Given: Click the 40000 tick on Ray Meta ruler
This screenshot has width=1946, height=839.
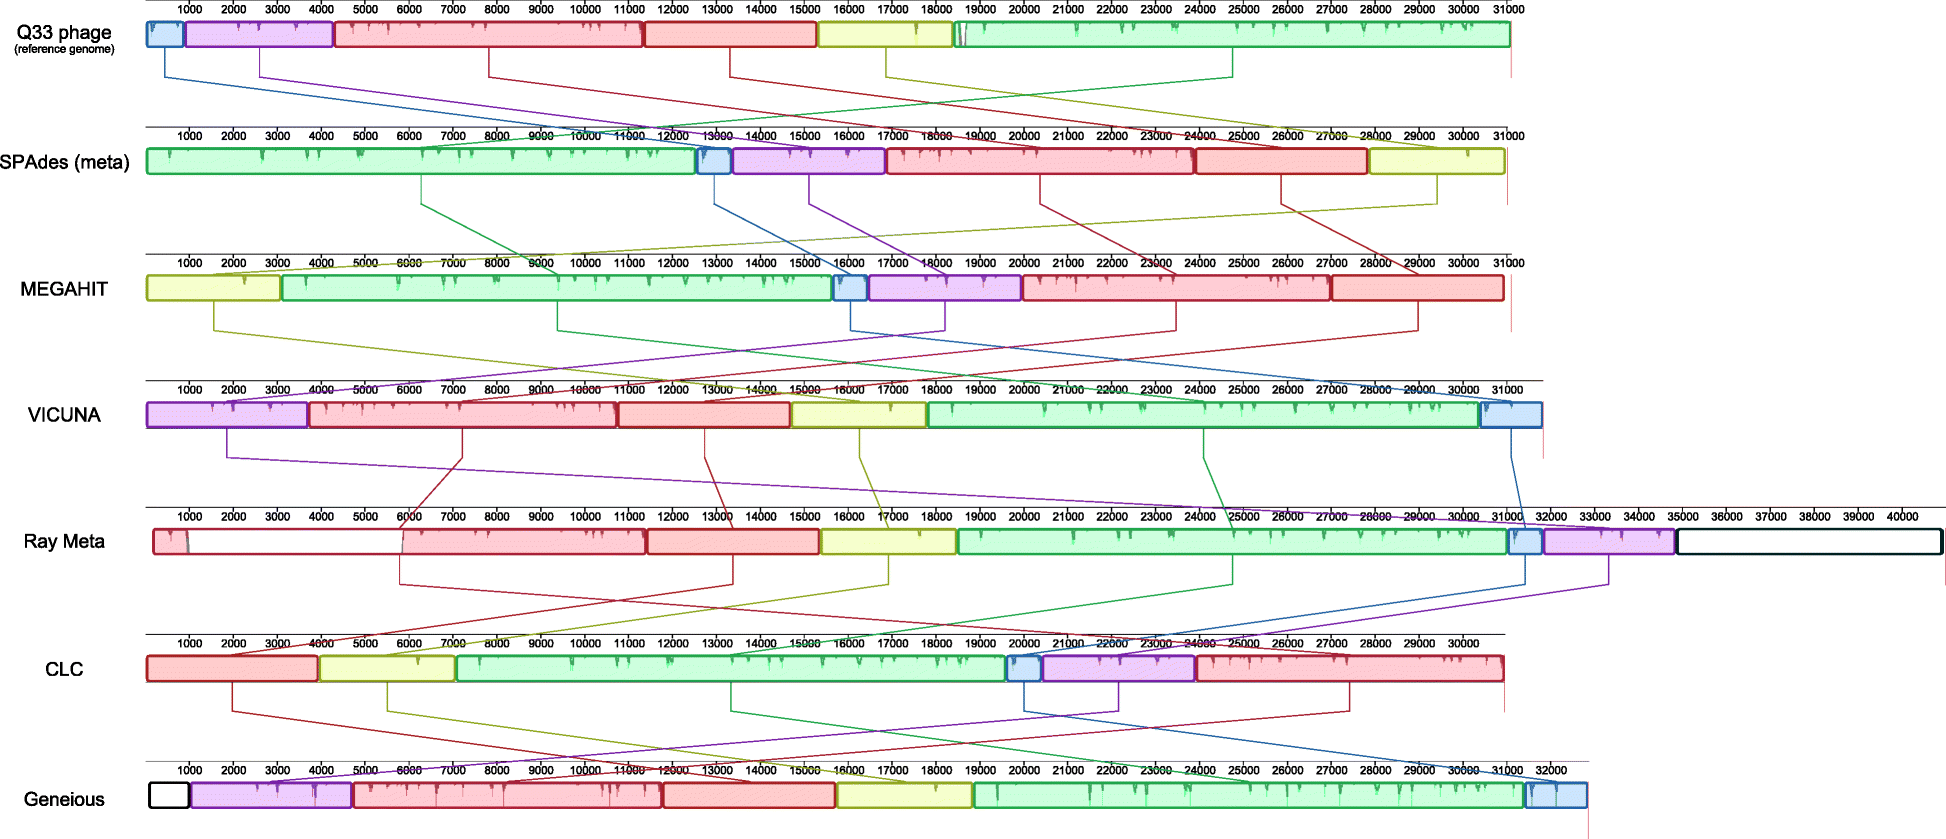Looking at the screenshot, I should [1902, 516].
